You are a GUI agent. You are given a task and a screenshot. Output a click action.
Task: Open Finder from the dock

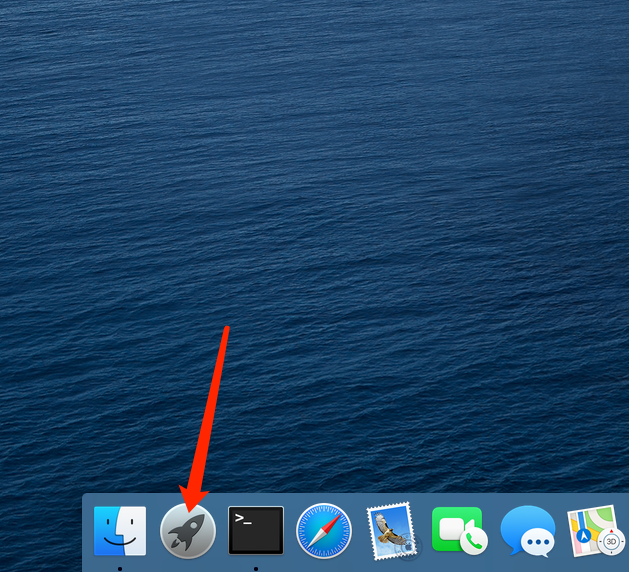coord(120,530)
